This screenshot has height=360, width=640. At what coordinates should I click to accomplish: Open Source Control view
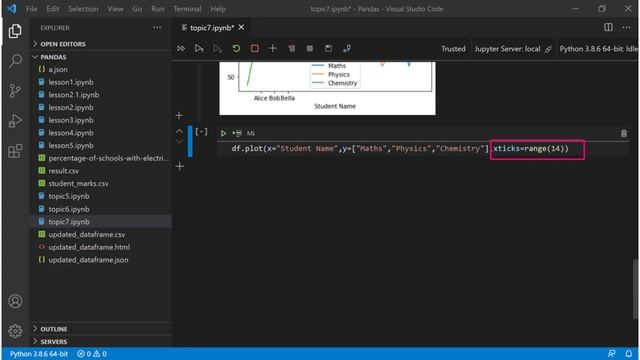pos(15,91)
